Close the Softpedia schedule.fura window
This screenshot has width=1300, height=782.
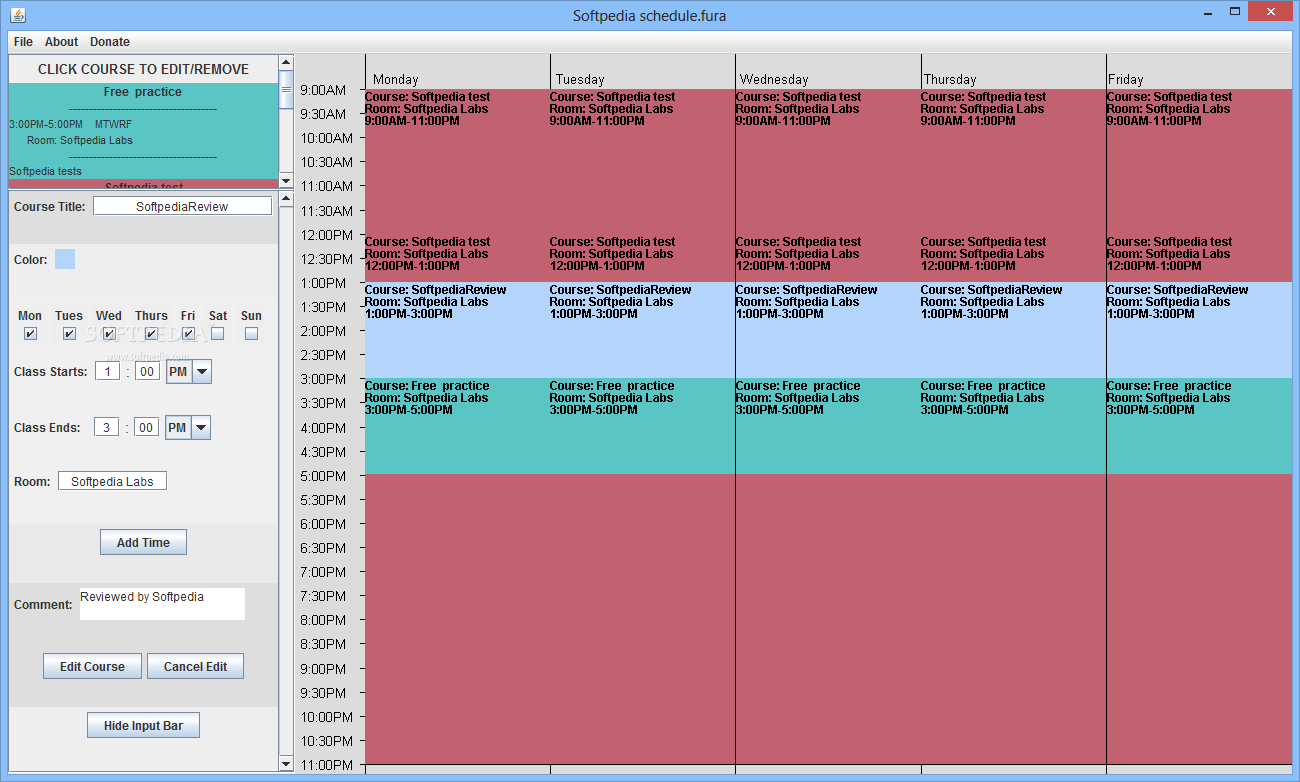coord(1272,12)
